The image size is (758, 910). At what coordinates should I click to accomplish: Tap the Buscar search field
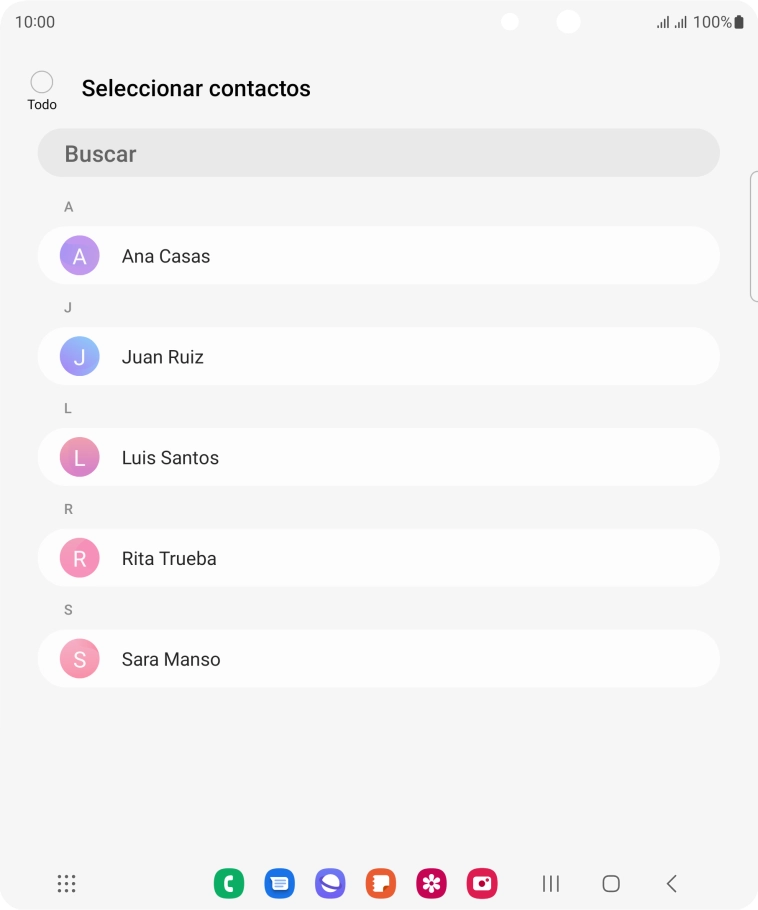pyautogui.click(x=378, y=154)
